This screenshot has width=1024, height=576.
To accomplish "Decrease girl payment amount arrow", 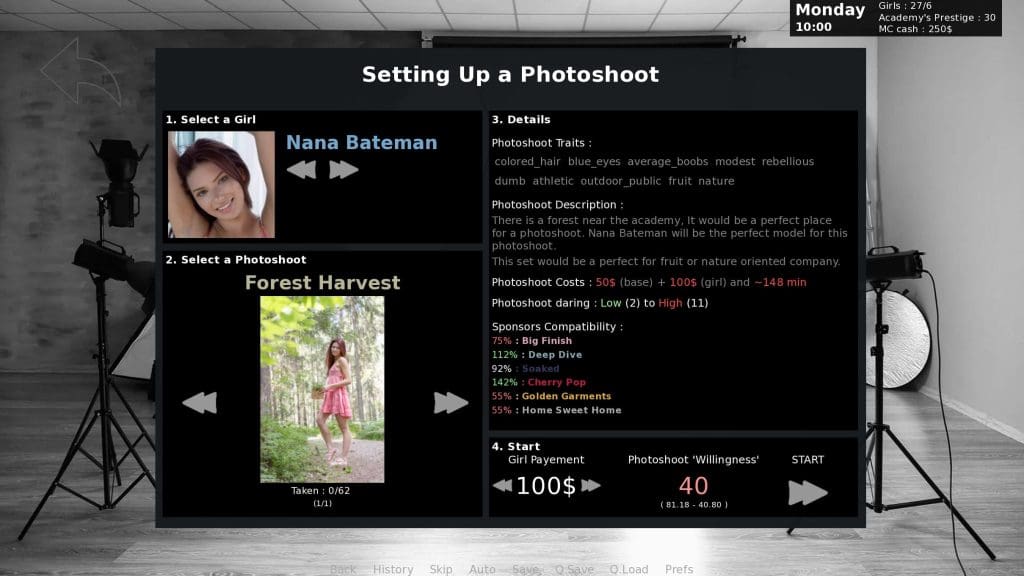I will [x=502, y=485].
